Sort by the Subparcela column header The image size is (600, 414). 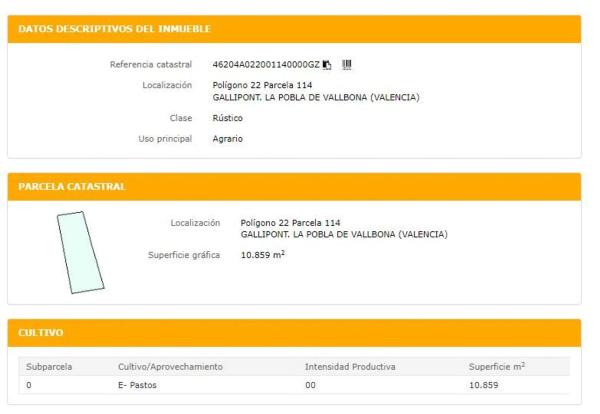tap(49, 367)
